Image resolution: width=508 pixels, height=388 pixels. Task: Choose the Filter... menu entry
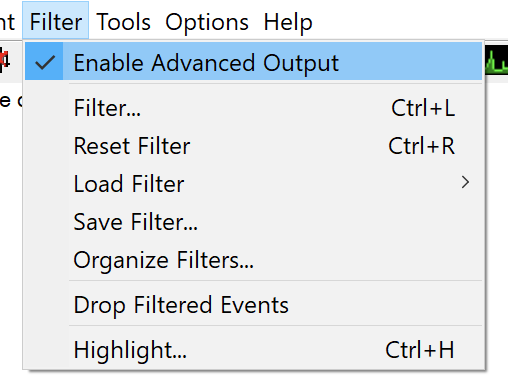(x=254, y=108)
